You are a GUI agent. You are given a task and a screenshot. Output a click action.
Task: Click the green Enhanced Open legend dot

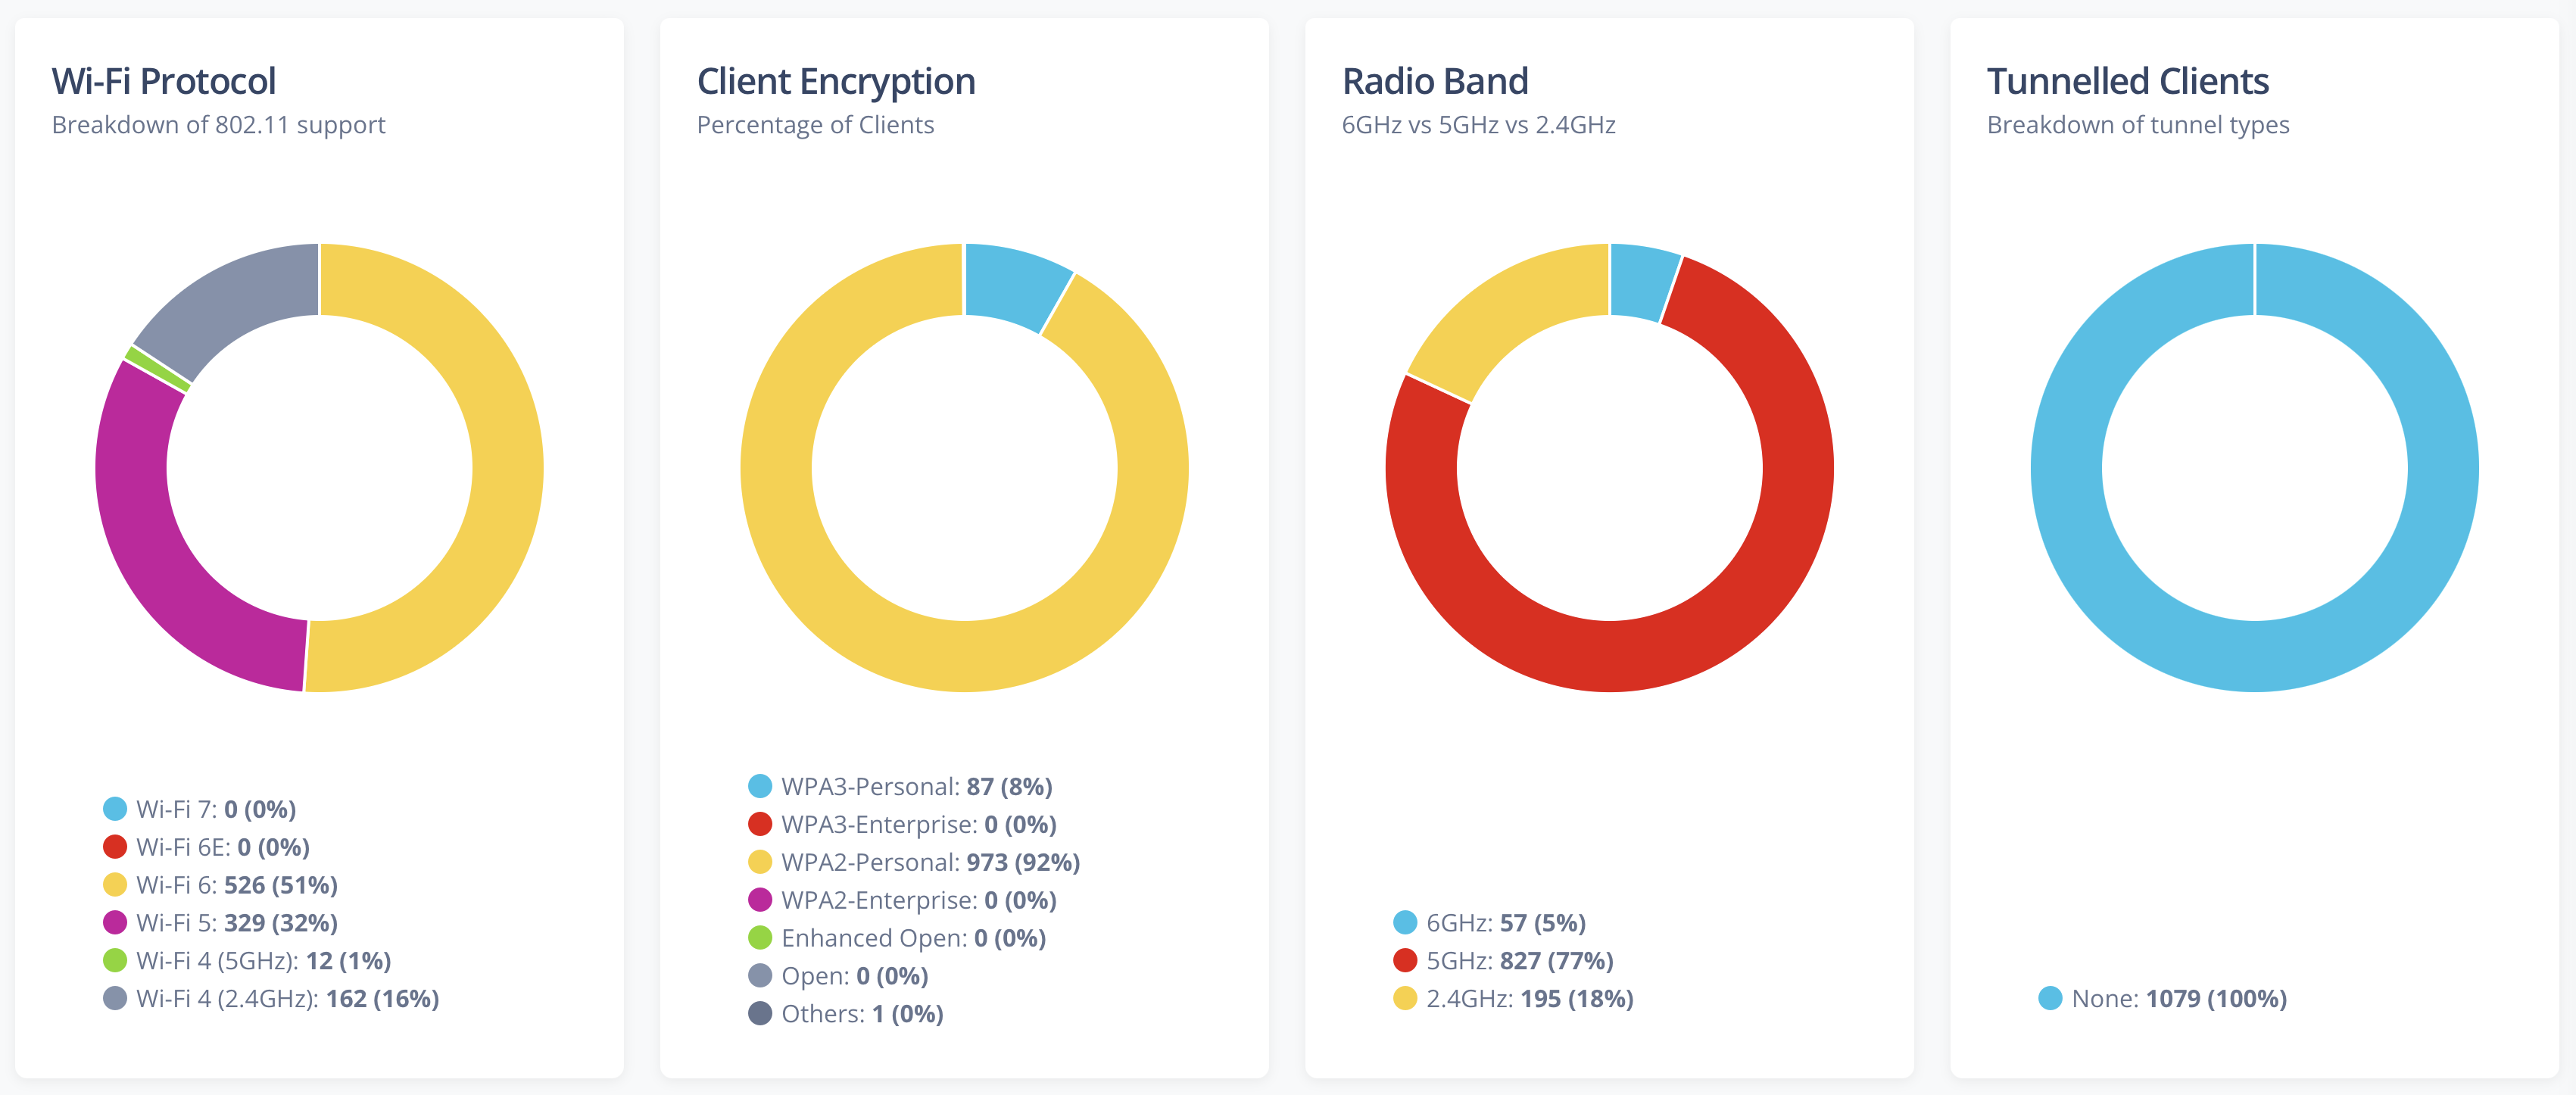(x=760, y=939)
